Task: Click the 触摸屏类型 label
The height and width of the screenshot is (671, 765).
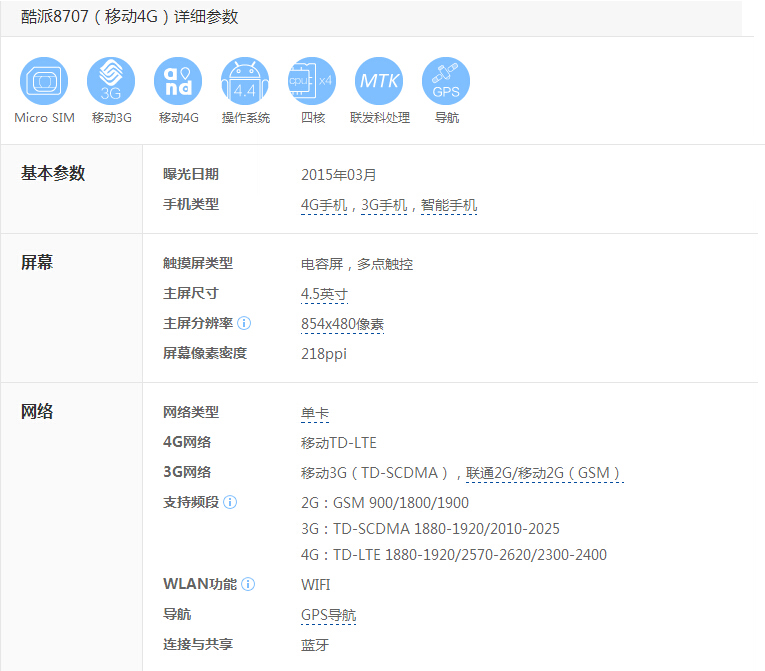Action: click(198, 264)
